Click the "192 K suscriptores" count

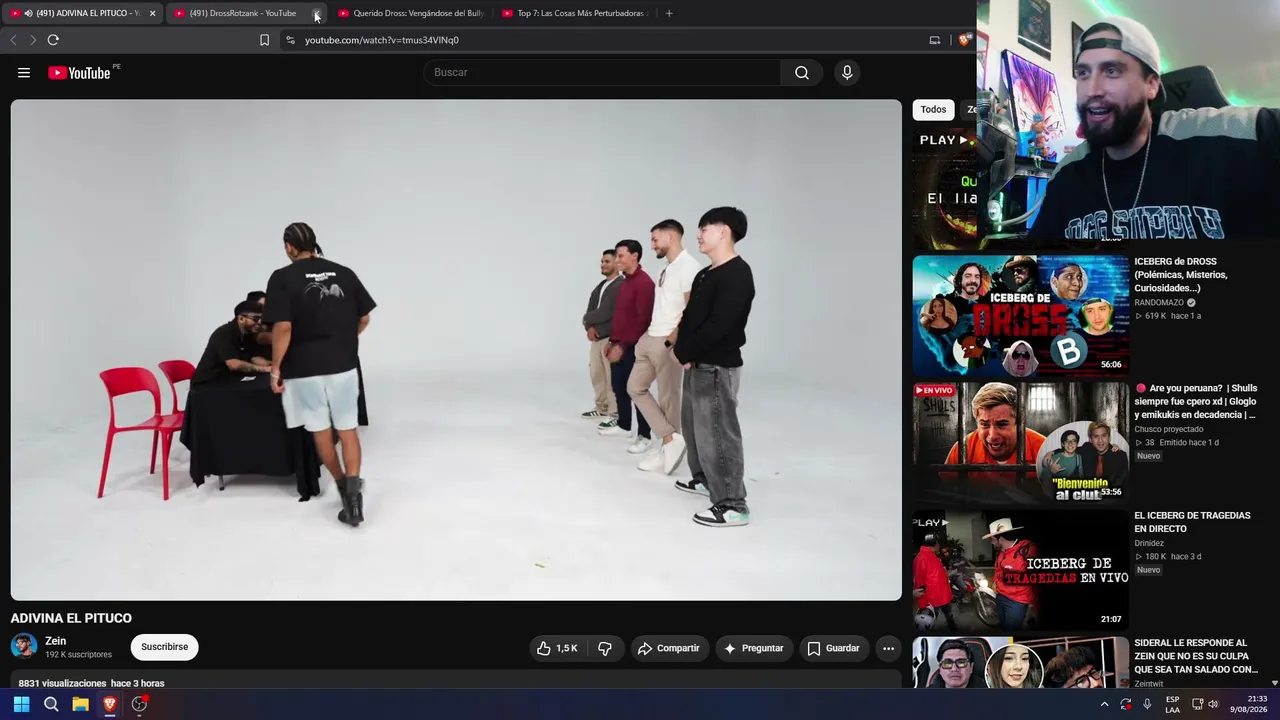[78, 655]
